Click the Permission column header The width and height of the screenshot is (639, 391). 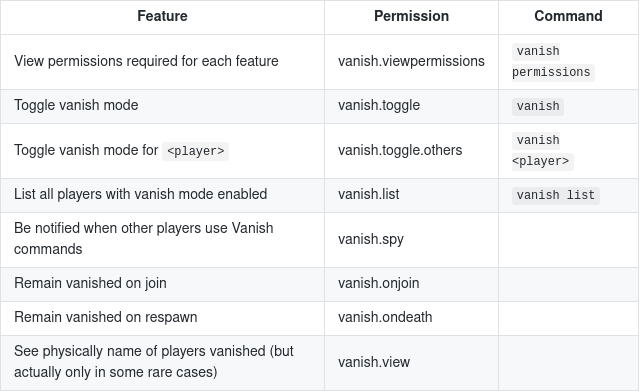click(x=411, y=16)
